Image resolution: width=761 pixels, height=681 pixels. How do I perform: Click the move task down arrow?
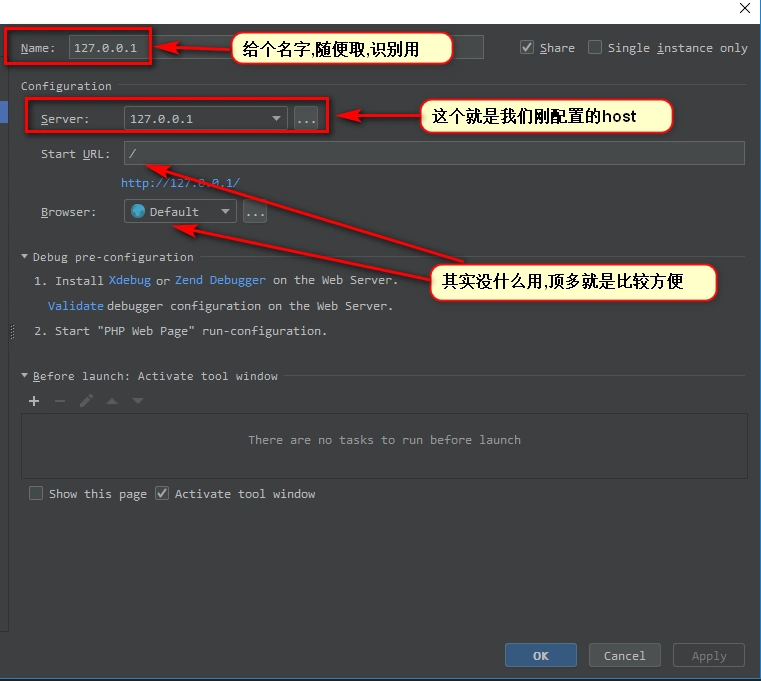[138, 401]
